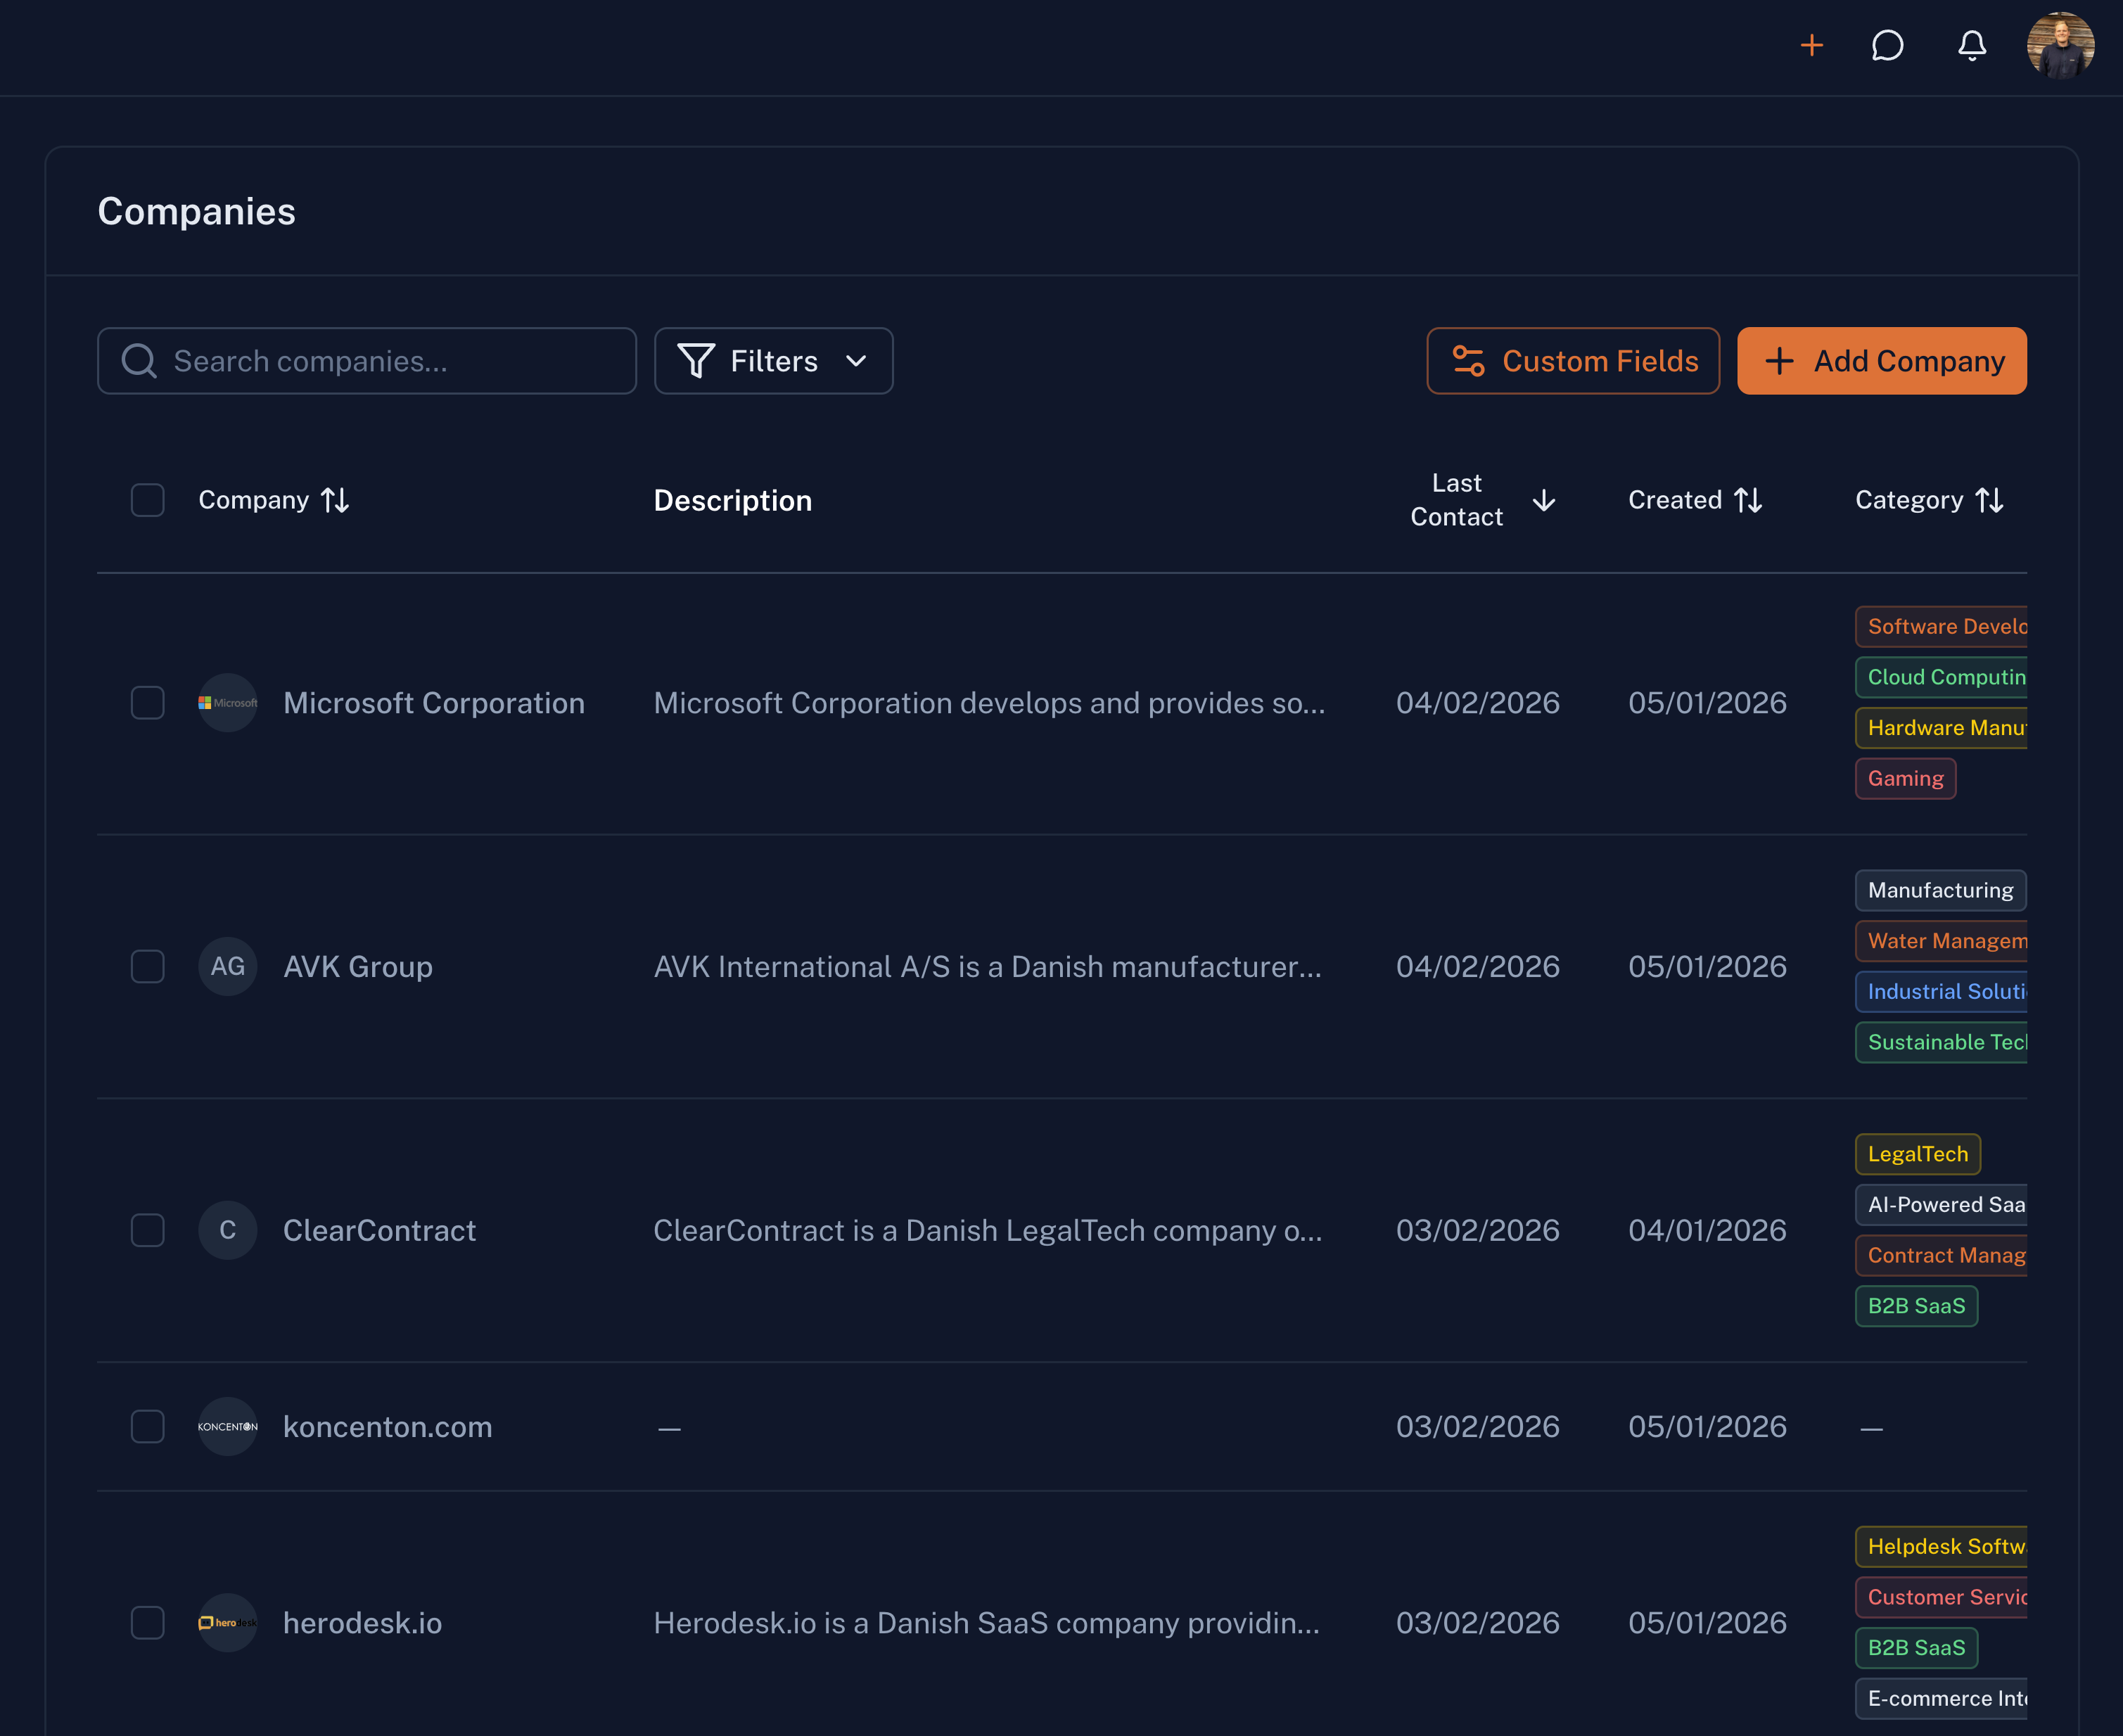The image size is (2123, 1736).
Task: Click the search magnifier icon
Action: coord(139,361)
